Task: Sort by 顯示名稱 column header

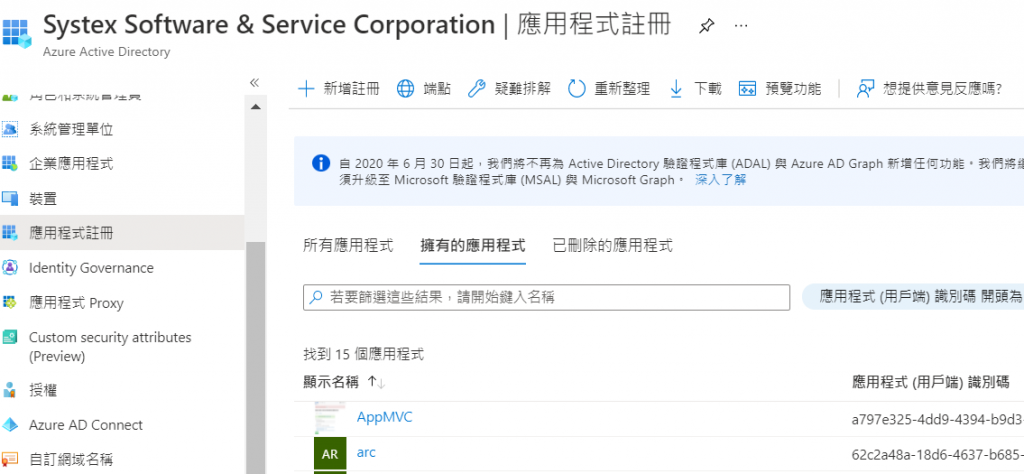Action: click(x=331, y=382)
